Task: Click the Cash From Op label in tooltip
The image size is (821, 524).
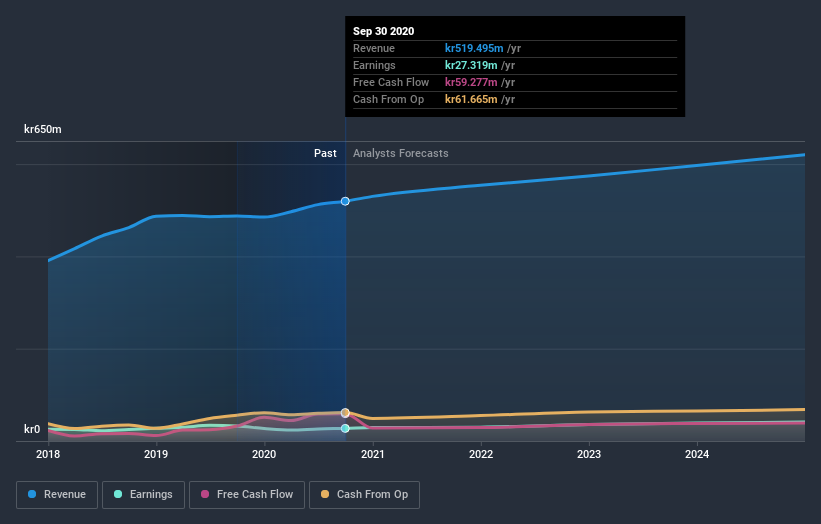Action: pos(389,99)
